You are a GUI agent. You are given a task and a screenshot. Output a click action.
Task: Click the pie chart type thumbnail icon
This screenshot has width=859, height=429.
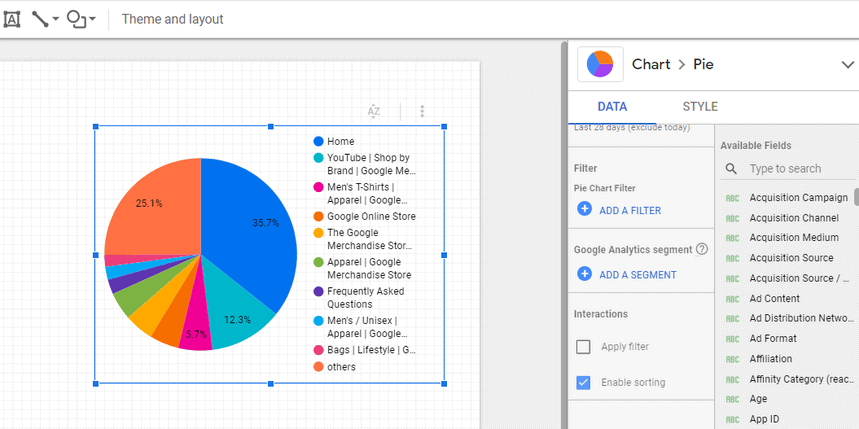point(600,64)
